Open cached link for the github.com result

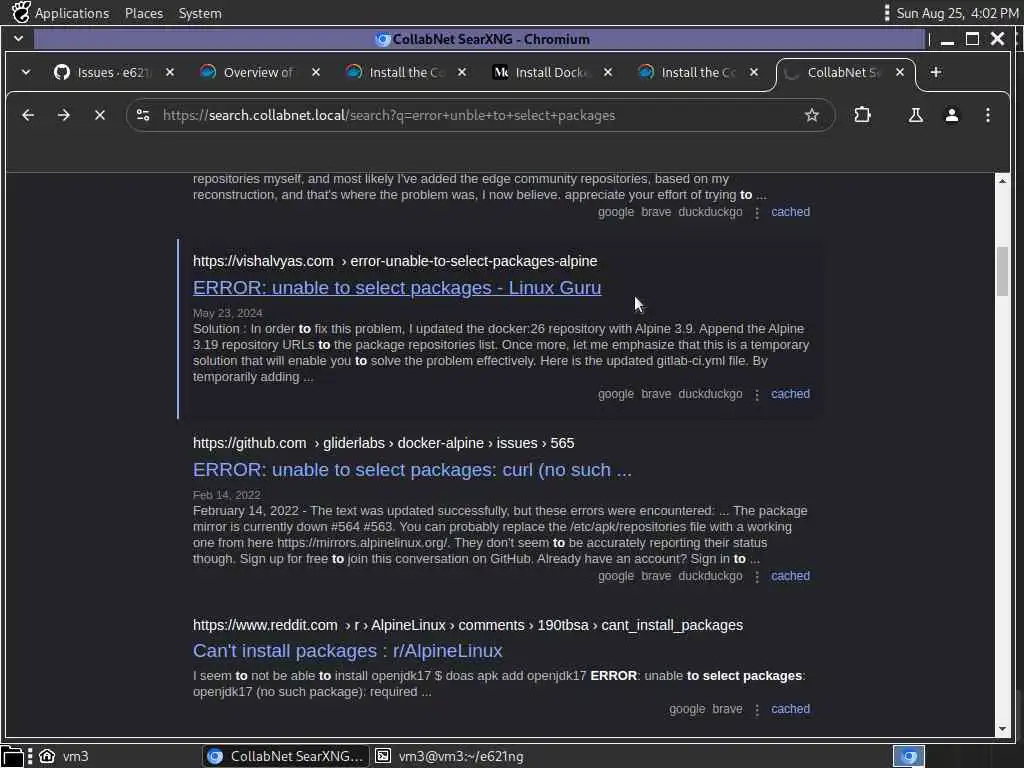[790, 576]
